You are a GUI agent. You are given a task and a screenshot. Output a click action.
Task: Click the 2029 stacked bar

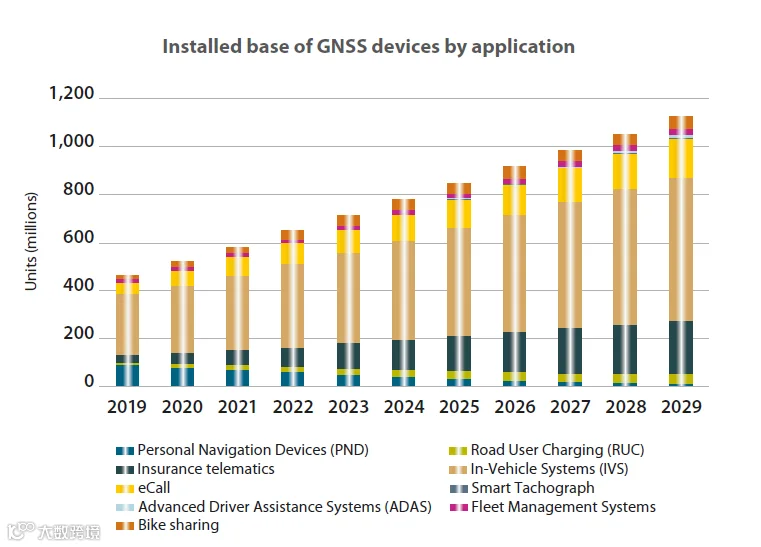681,251
